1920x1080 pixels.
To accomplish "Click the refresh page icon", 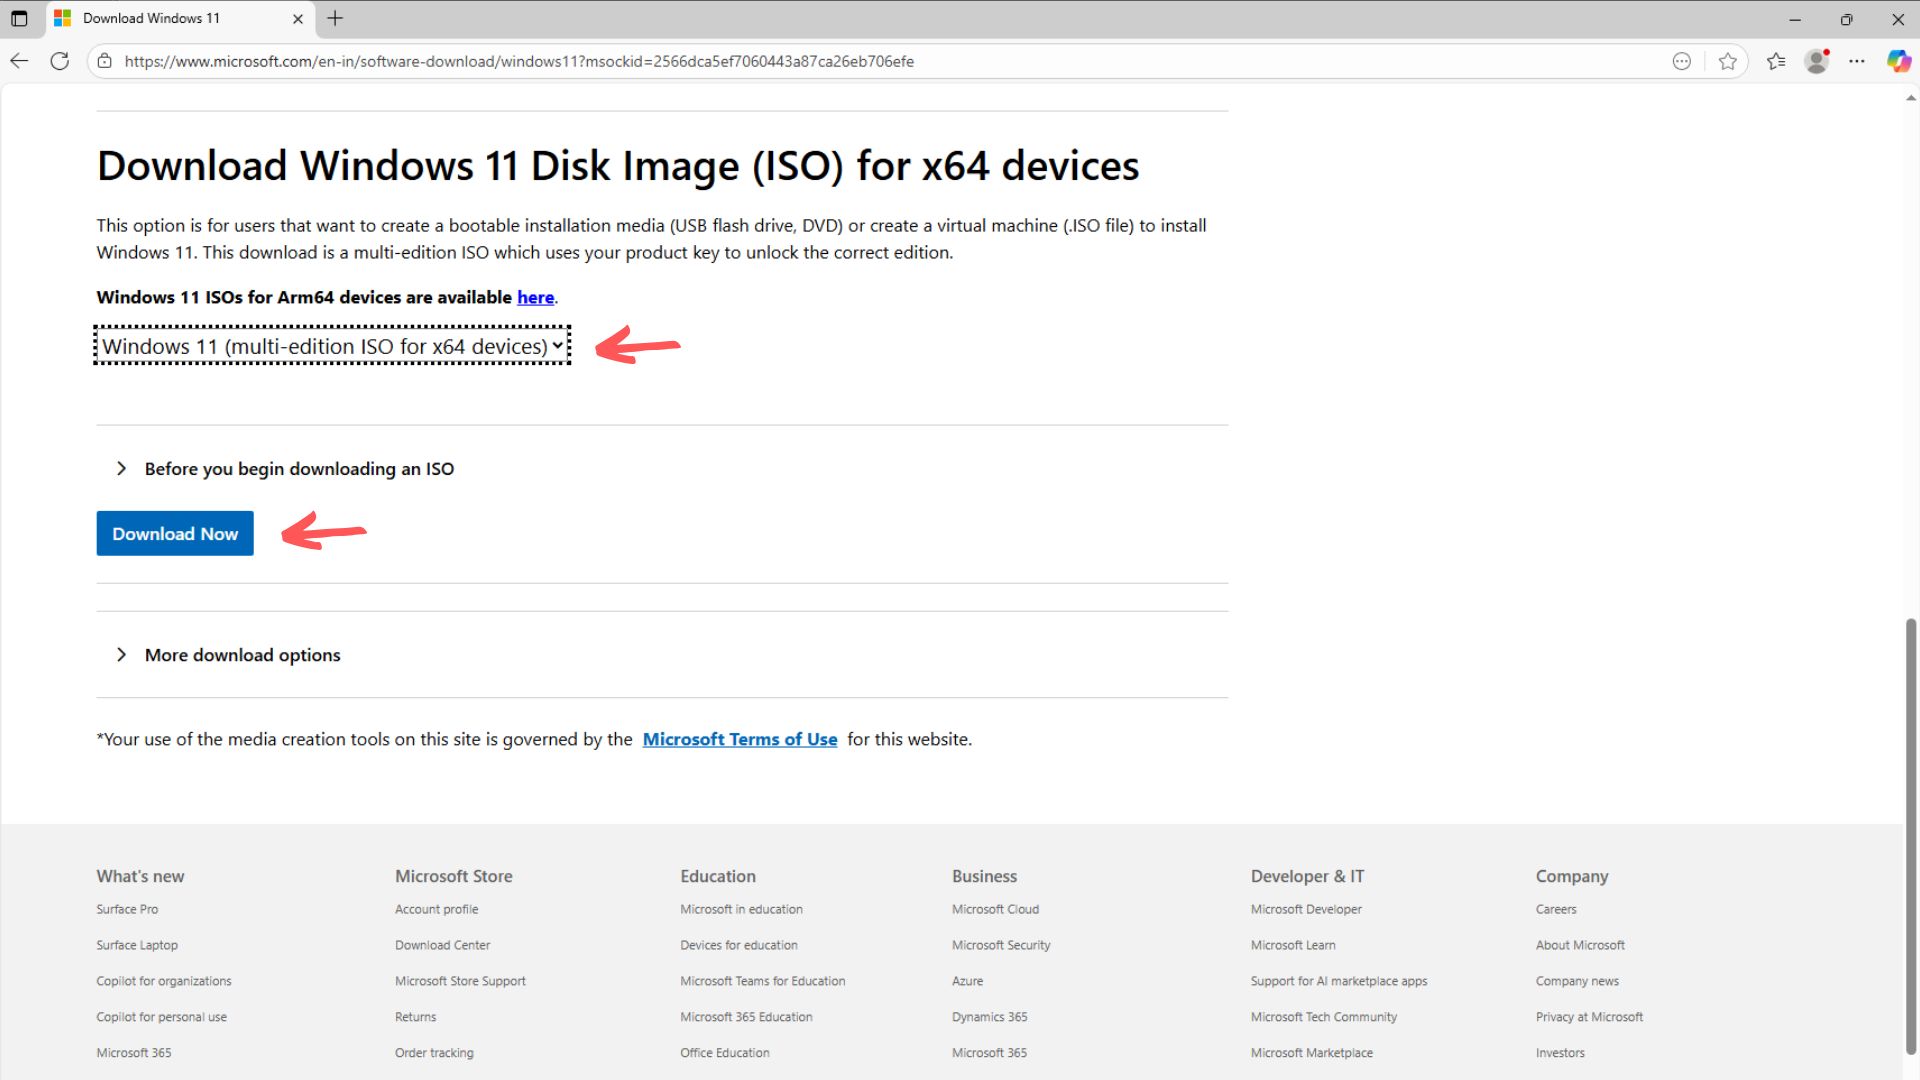I will (x=59, y=61).
